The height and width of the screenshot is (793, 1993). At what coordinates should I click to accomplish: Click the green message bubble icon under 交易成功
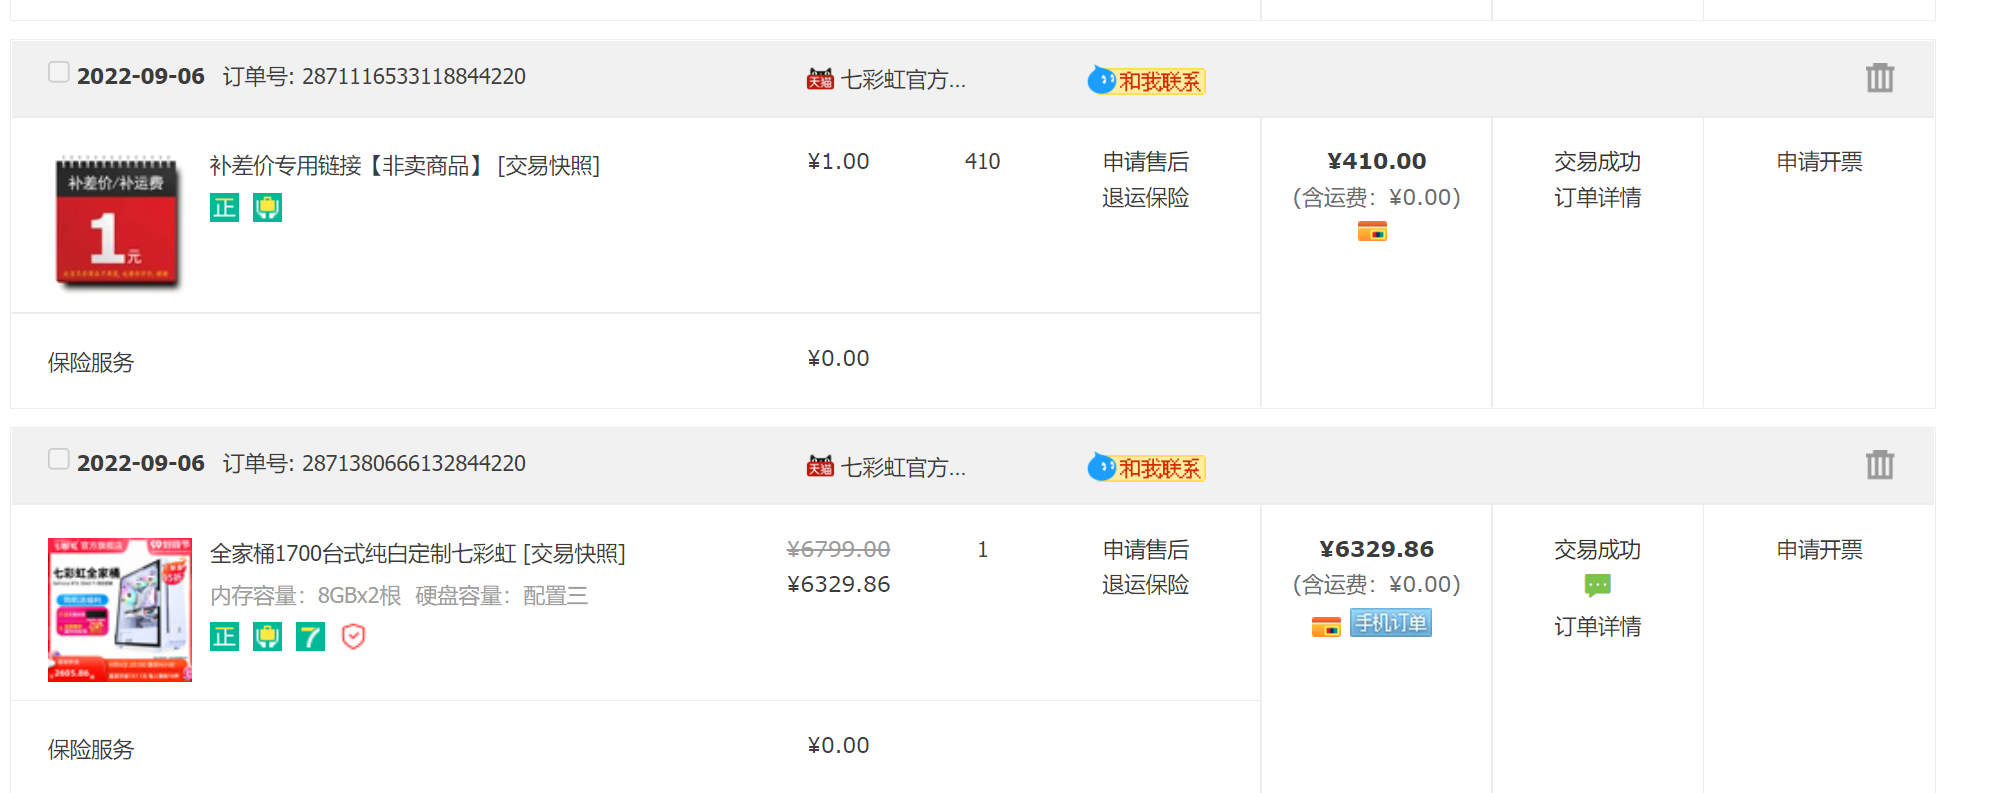[x=1597, y=586]
